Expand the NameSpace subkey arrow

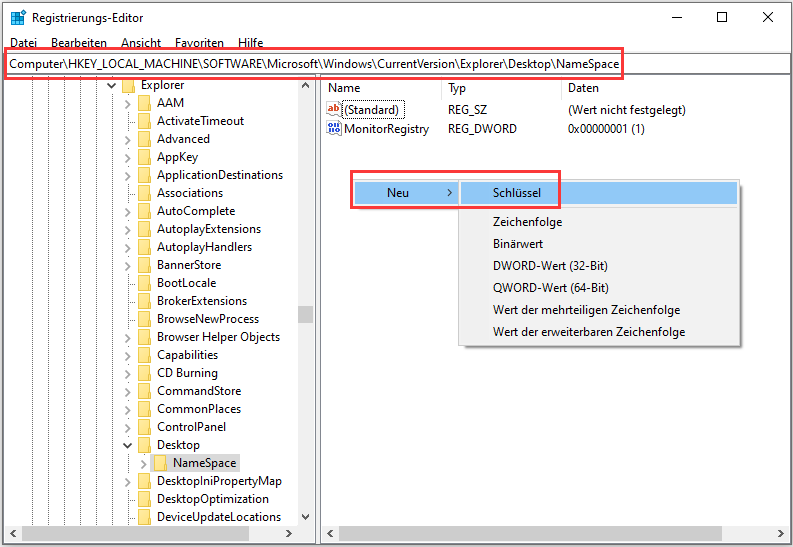coord(144,463)
